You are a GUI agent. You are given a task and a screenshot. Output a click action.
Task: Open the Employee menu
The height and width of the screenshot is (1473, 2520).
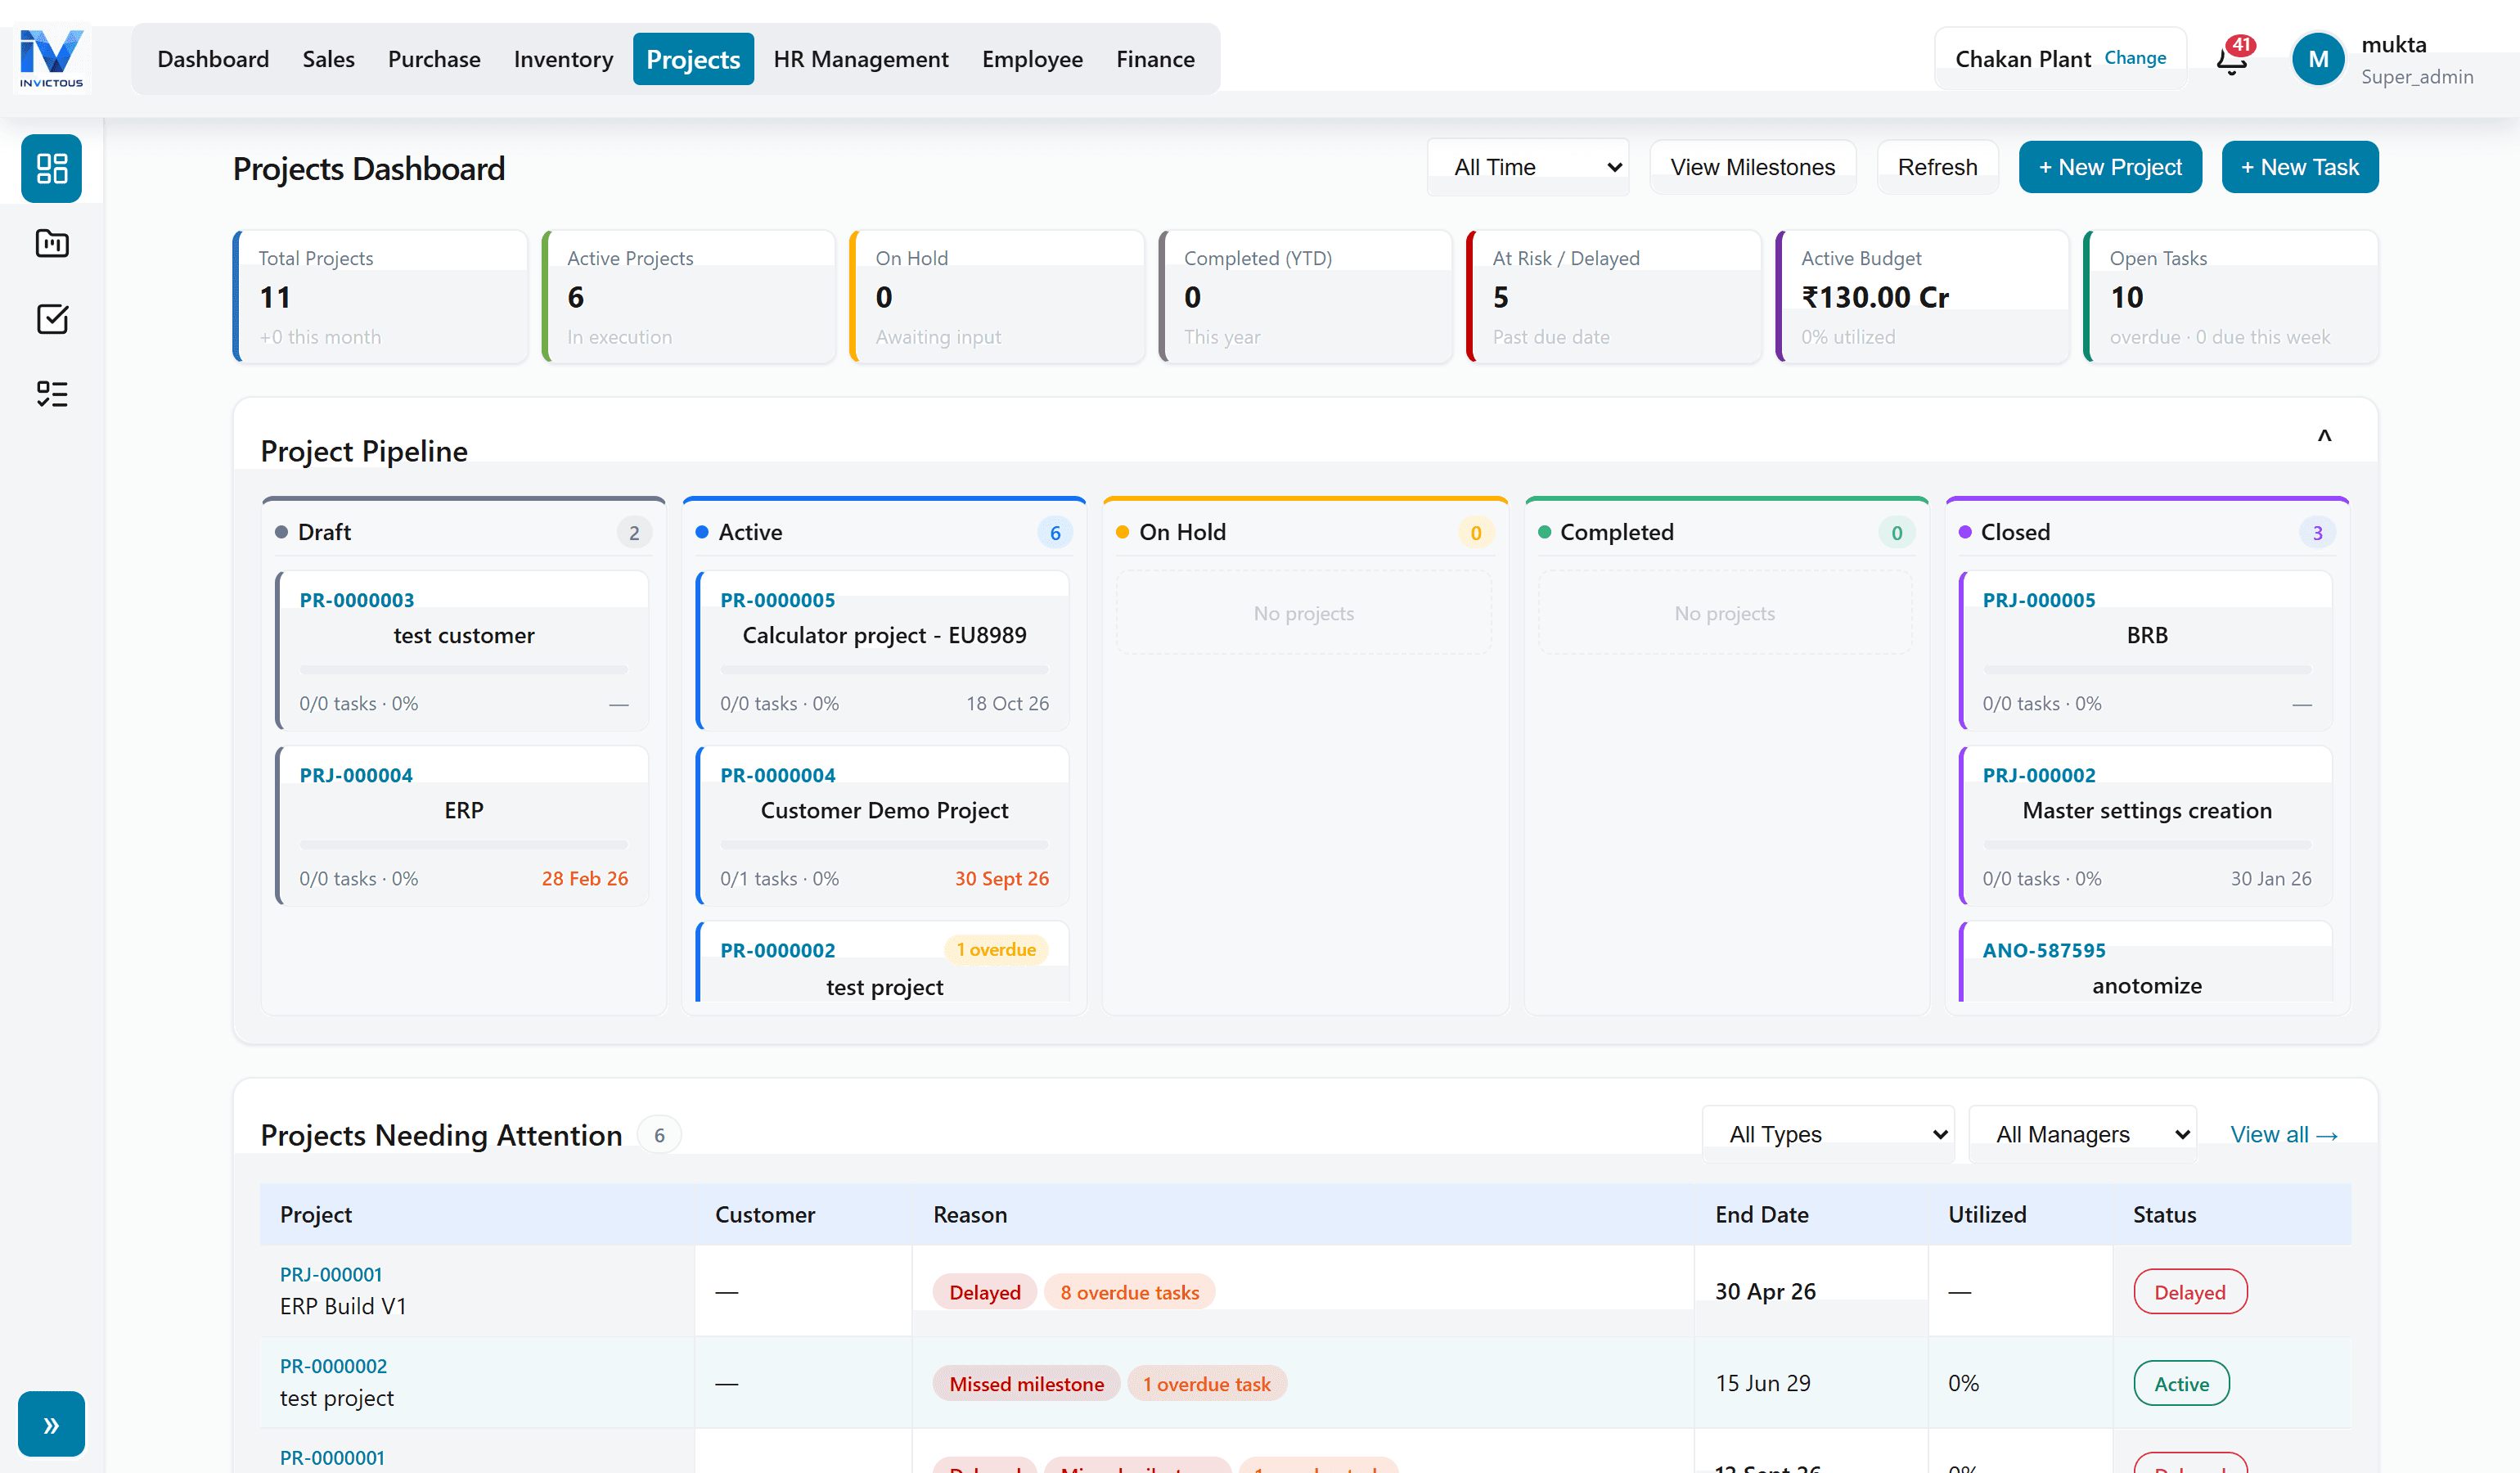point(1032,59)
